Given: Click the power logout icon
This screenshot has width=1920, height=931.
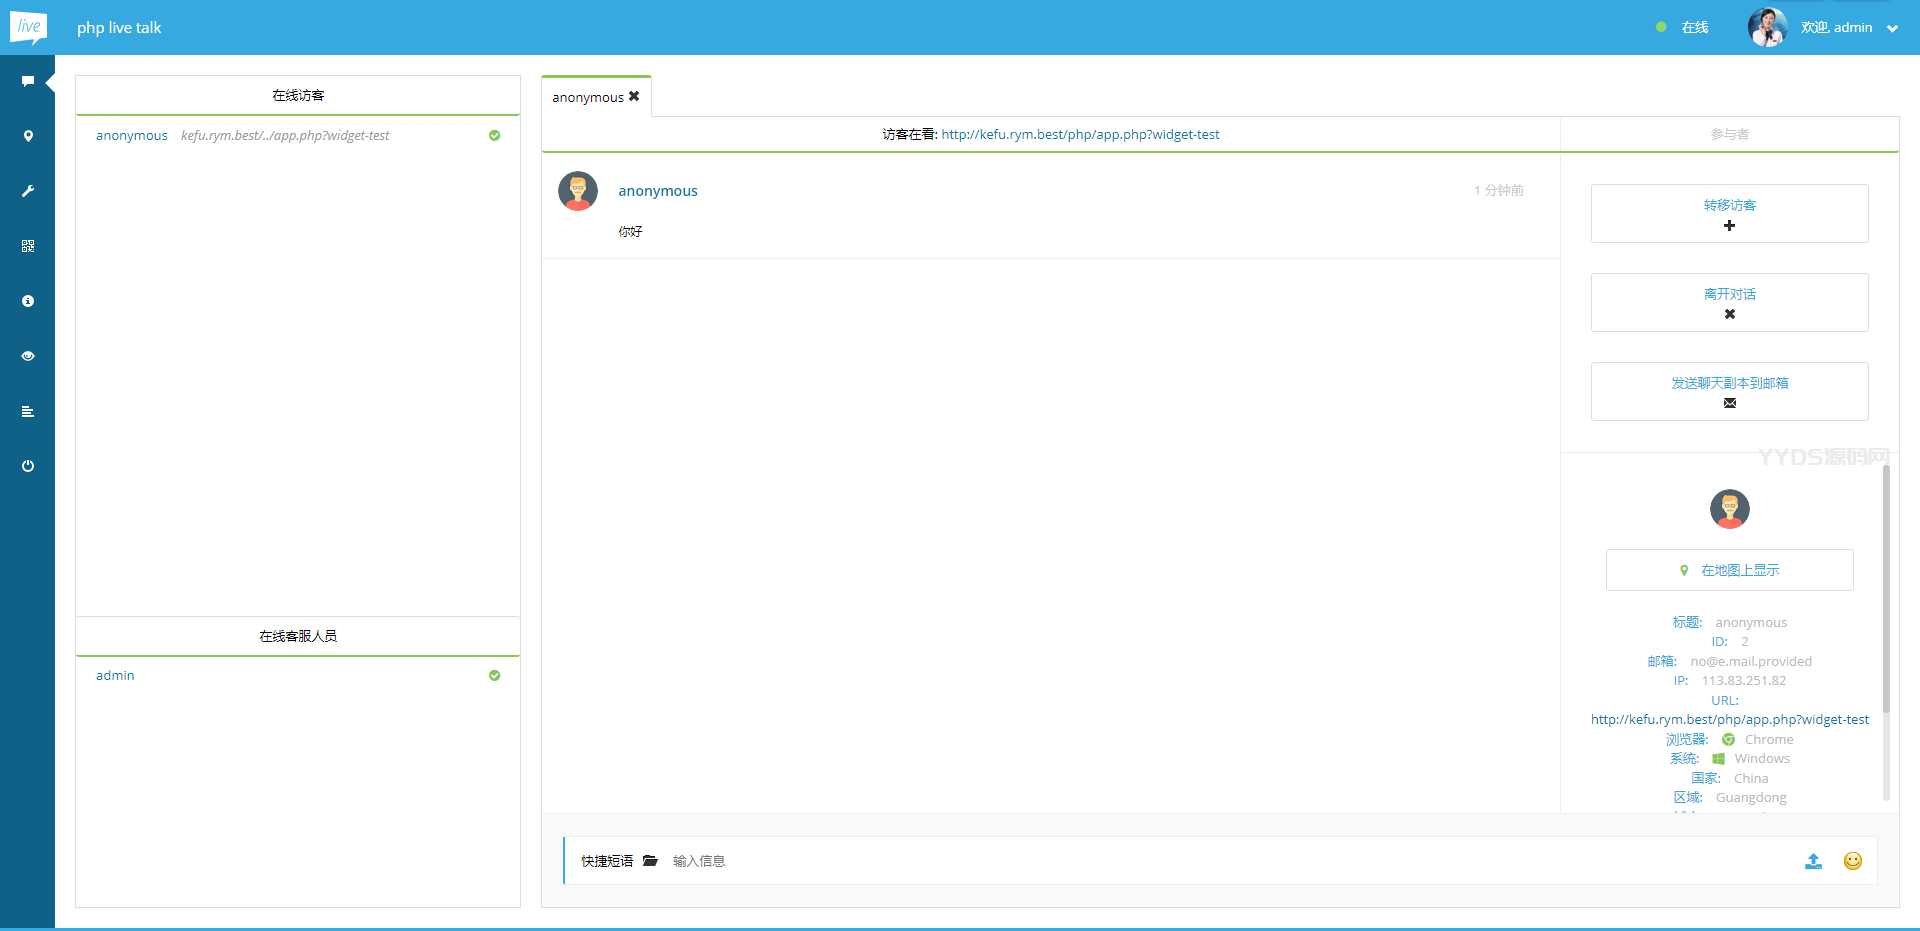Looking at the screenshot, I should (x=28, y=465).
